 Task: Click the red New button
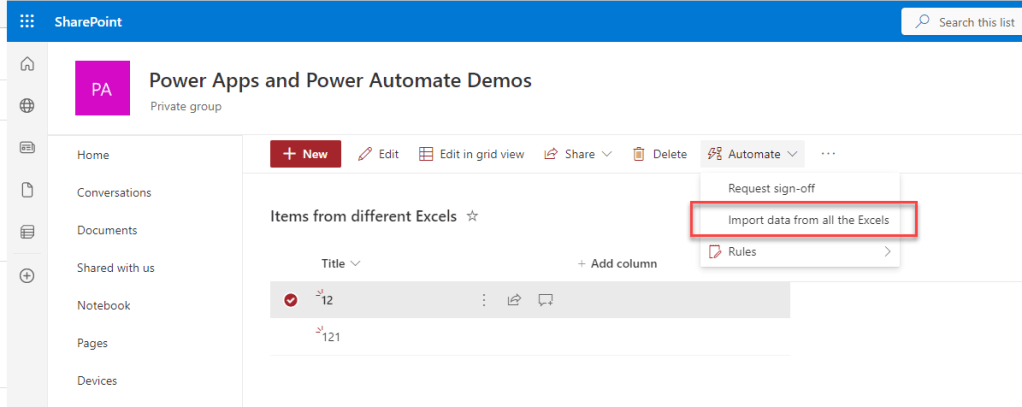[x=305, y=154]
